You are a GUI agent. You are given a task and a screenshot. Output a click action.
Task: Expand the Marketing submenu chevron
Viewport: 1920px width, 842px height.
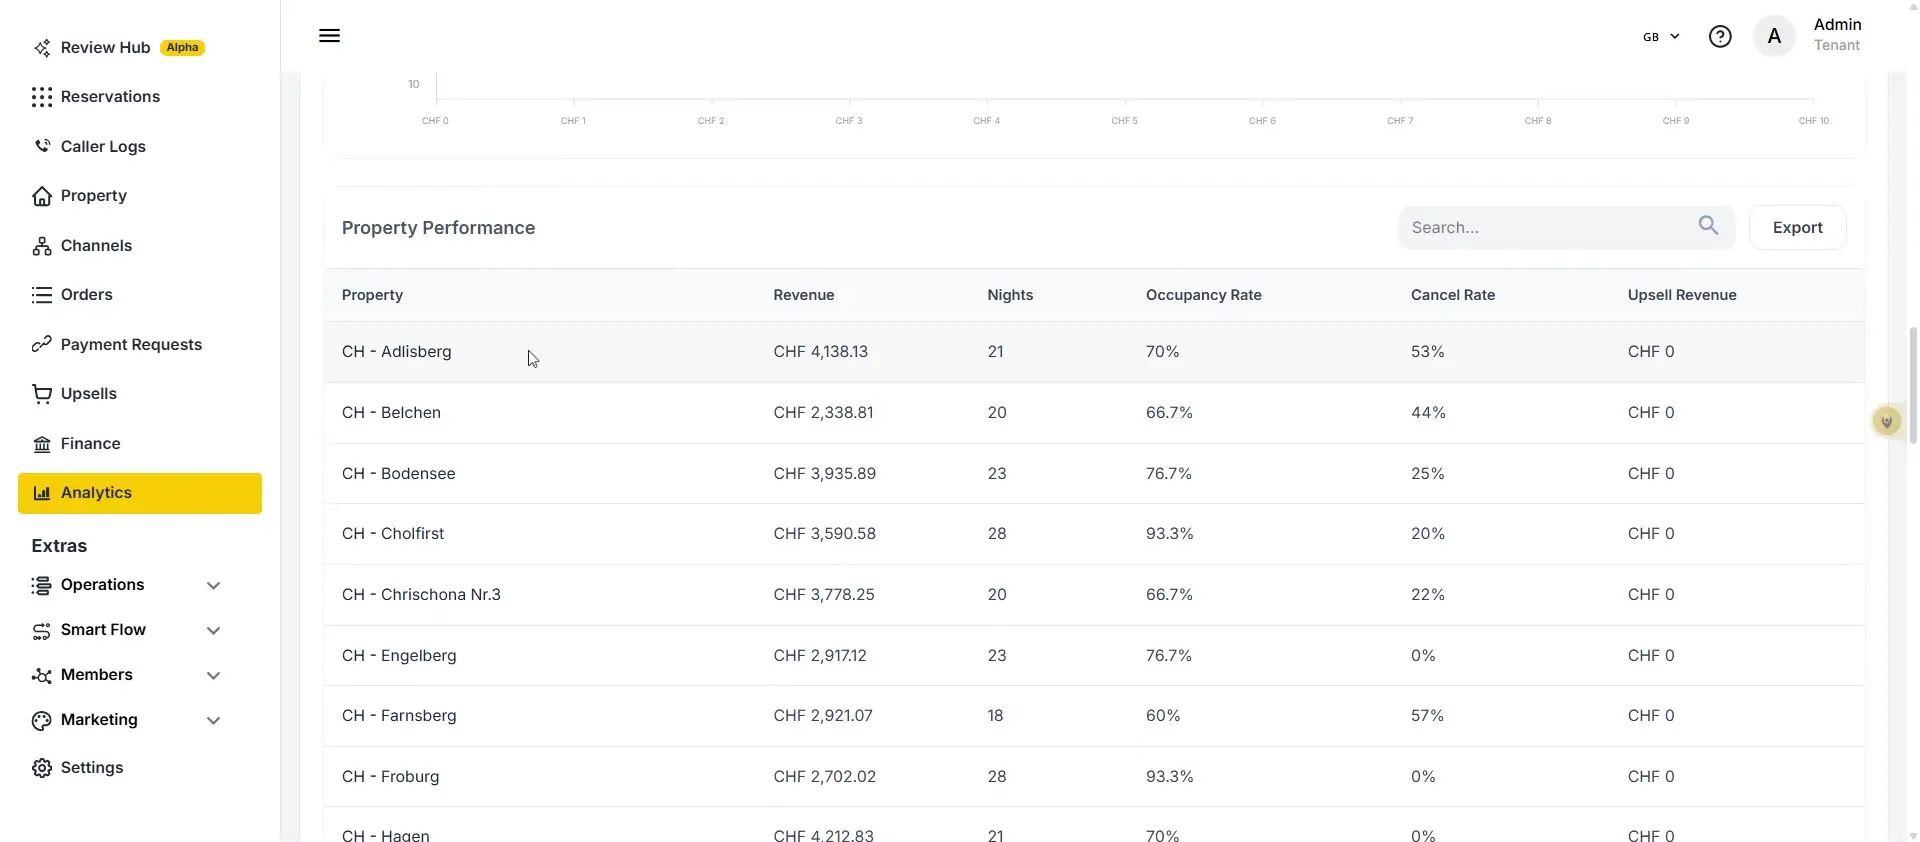coord(213,721)
